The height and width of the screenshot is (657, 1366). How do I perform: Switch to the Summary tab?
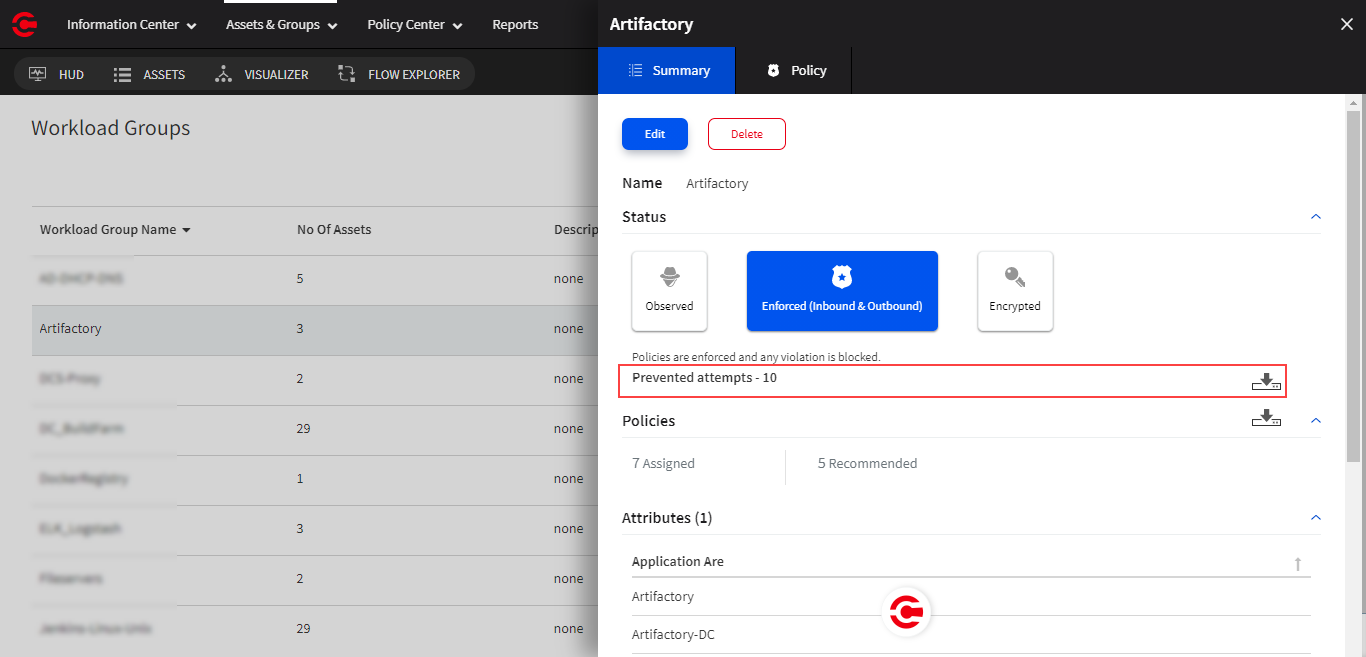(666, 70)
